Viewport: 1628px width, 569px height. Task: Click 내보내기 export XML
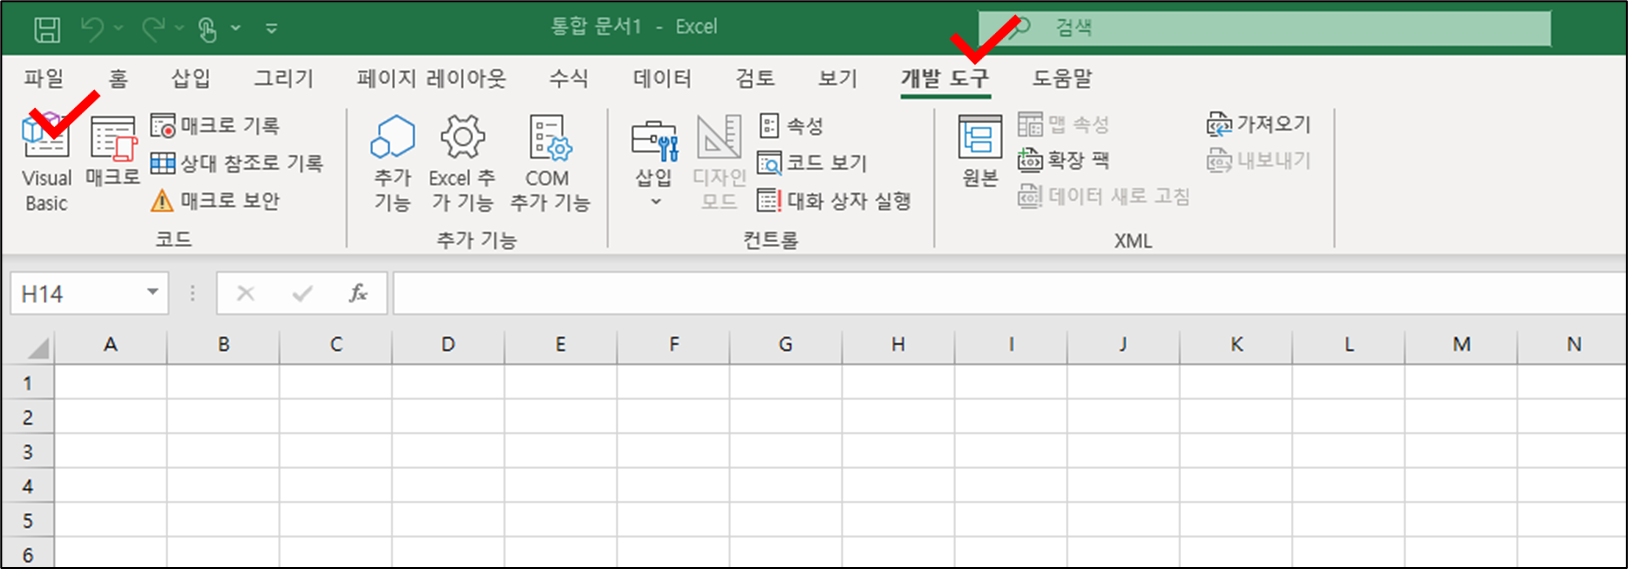(x=1258, y=160)
